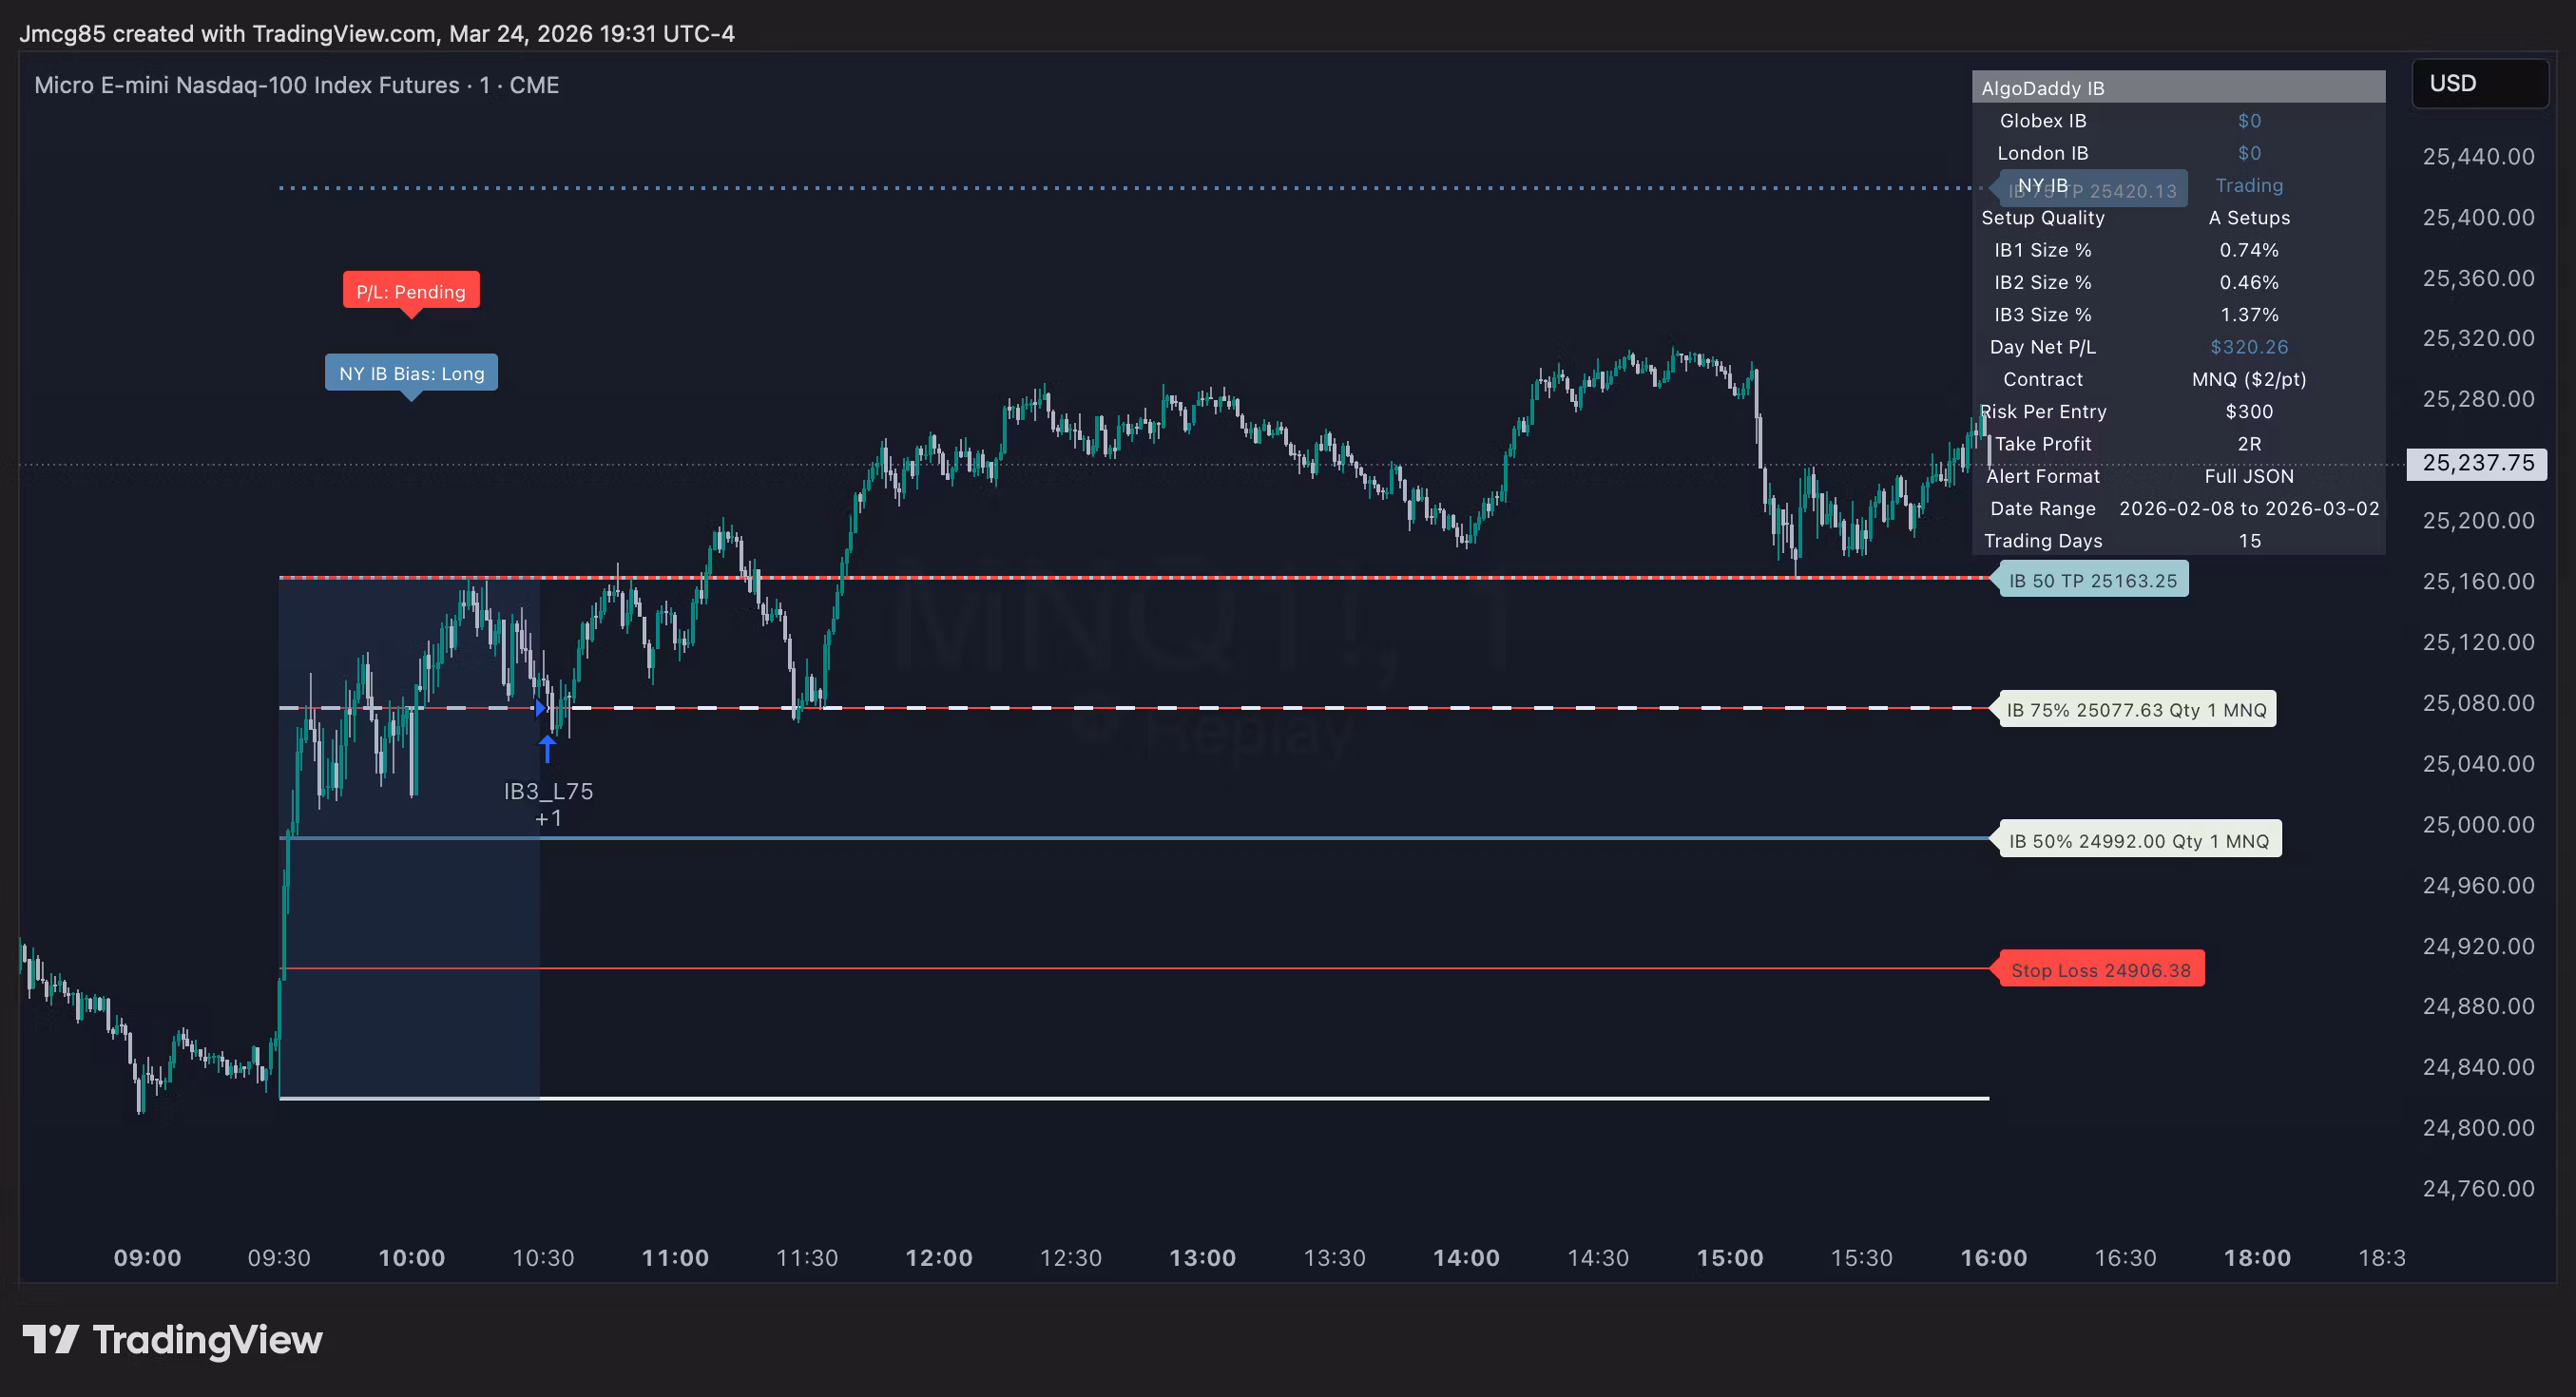Click the IB 50 TP 25163.25 tag
The image size is (2576, 1397).
point(2092,580)
